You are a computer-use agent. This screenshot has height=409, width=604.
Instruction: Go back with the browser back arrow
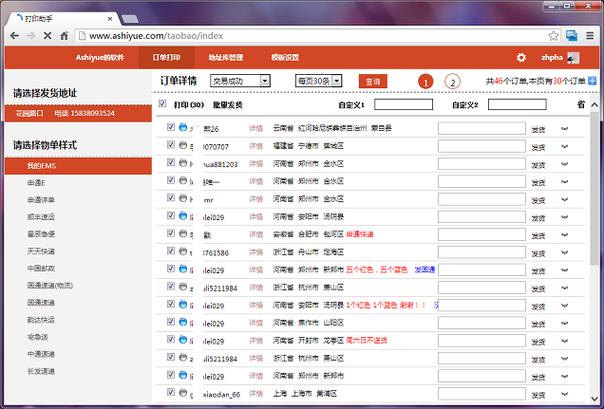point(15,36)
